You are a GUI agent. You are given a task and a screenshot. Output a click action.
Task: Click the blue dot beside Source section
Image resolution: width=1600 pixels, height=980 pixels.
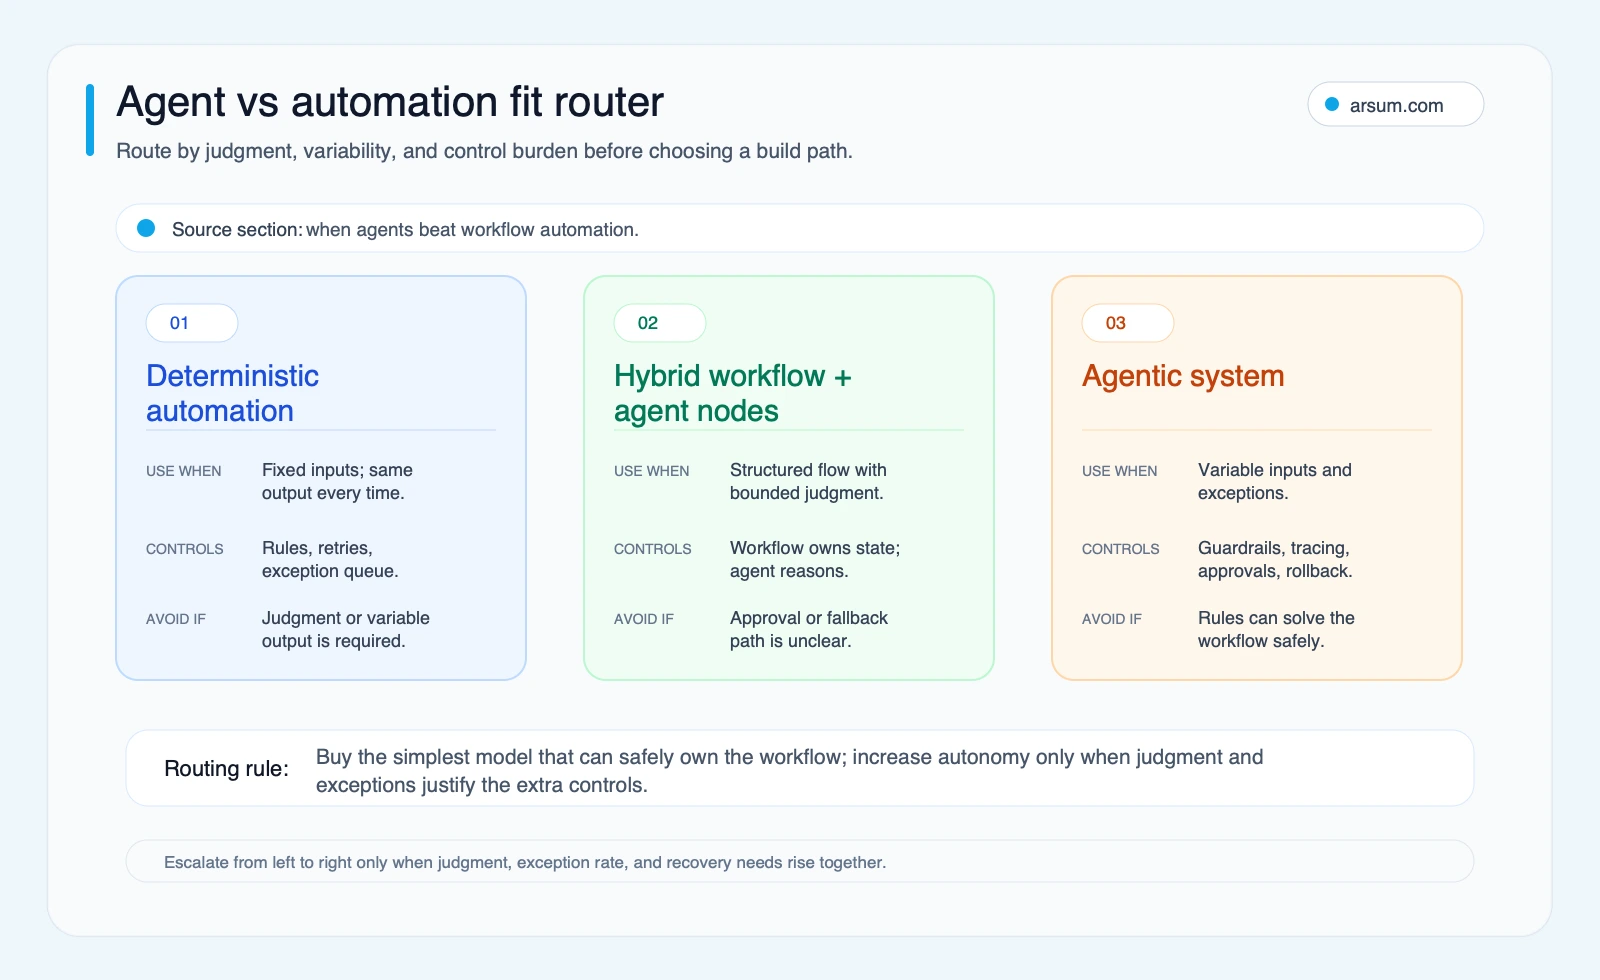pyautogui.click(x=146, y=228)
